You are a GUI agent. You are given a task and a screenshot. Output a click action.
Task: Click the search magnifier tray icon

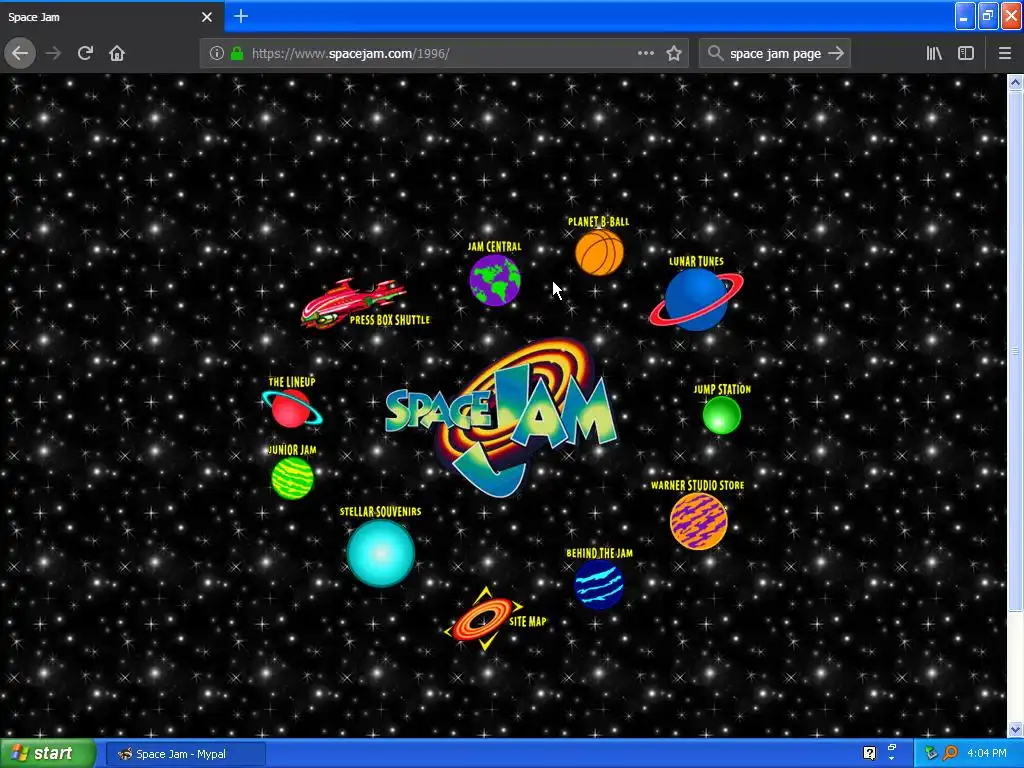tap(950, 753)
